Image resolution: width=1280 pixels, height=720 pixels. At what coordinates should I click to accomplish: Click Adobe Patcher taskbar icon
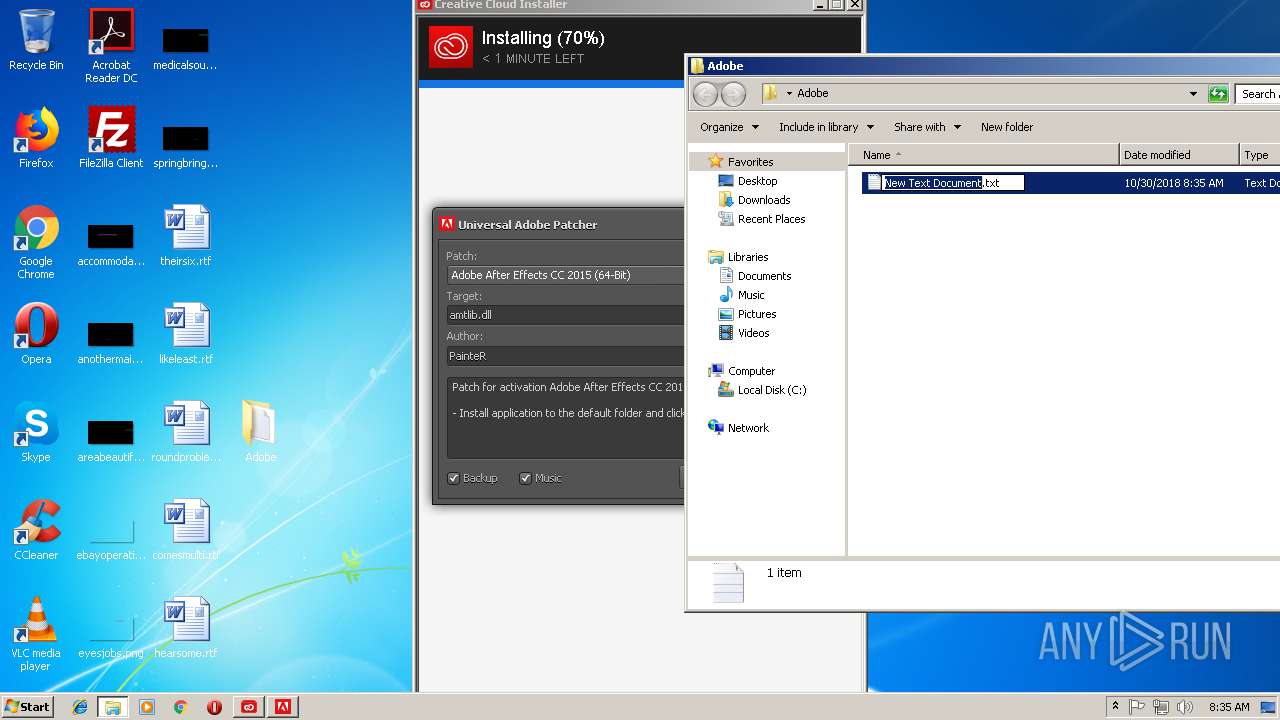[x=283, y=707]
